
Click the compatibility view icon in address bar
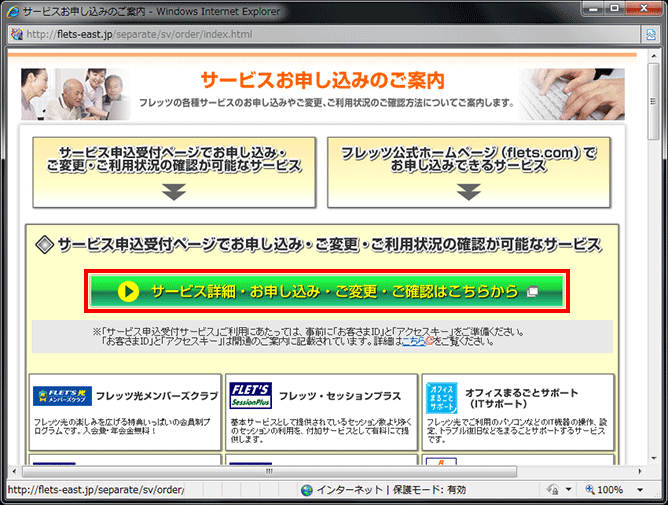[x=651, y=35]
